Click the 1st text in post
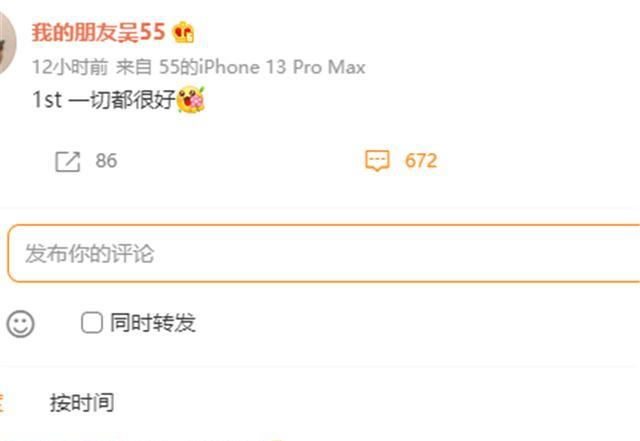Screen dimensions: 640x441 (x=47, y=100)
